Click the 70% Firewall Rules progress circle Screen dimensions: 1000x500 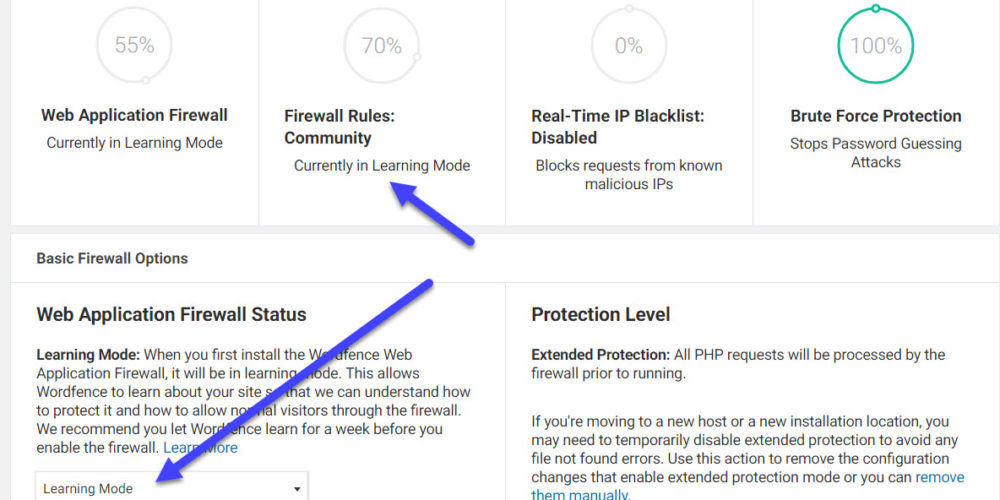coord(381,45)
